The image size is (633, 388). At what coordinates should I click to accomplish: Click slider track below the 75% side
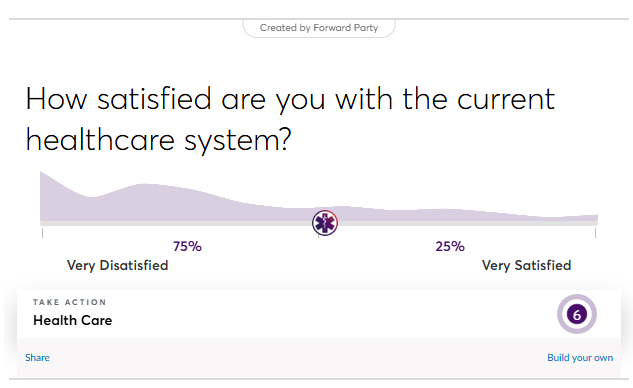186,223
